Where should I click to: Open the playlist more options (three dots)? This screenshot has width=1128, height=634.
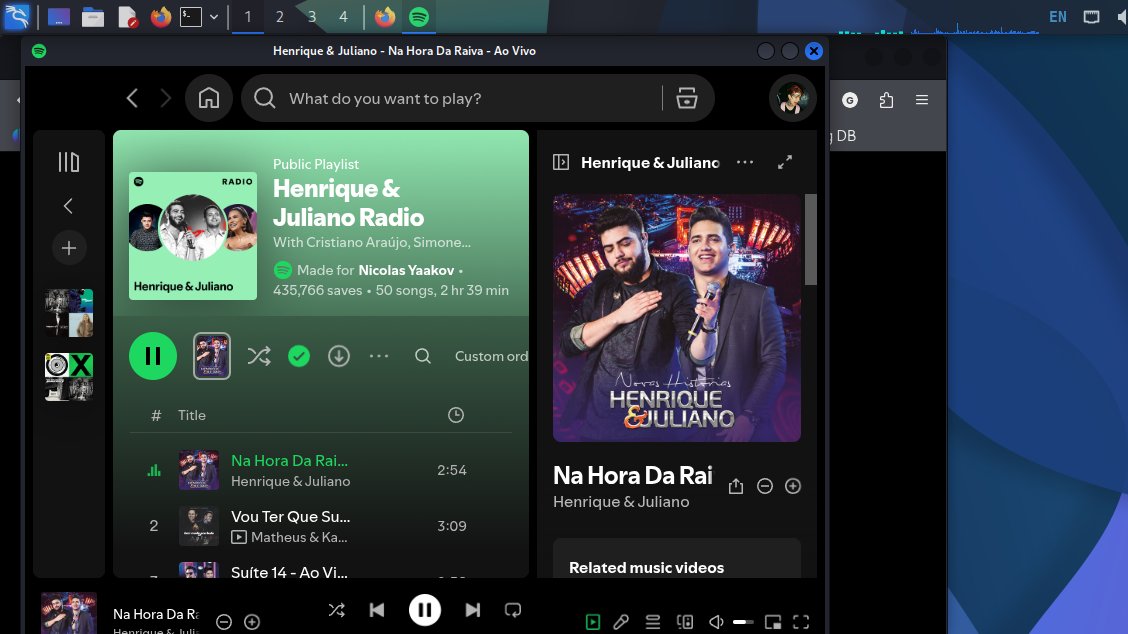click(379, 356)
